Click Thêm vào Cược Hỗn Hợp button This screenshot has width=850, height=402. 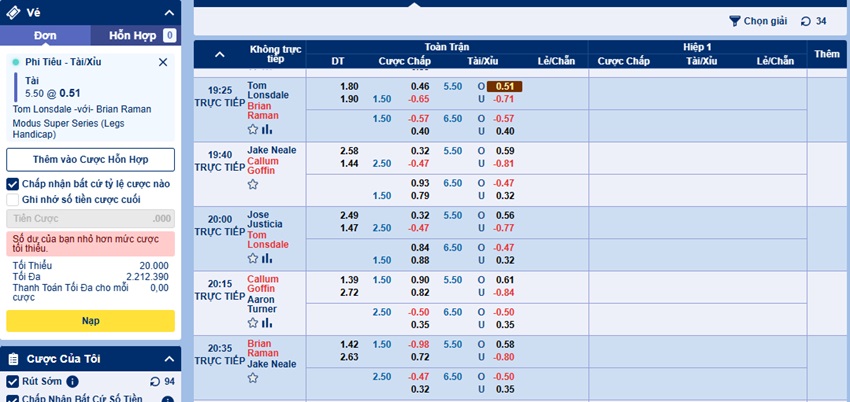point(91,160)
